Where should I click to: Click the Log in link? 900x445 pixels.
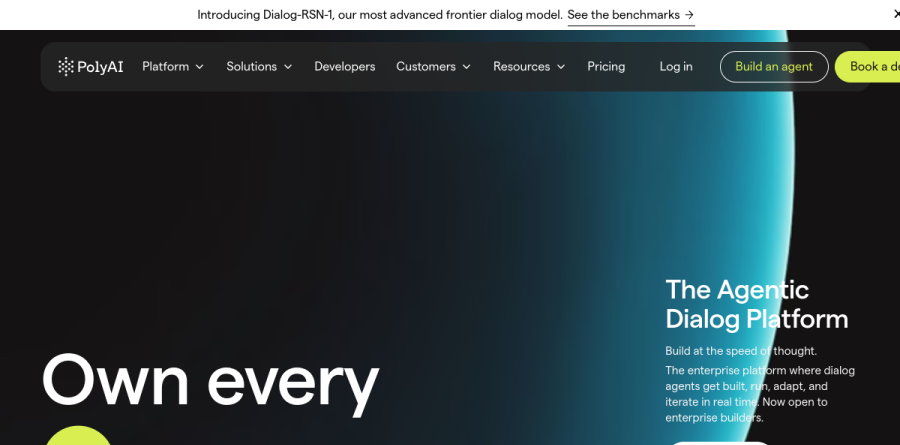pyautogui.click(x=676, y=67)
